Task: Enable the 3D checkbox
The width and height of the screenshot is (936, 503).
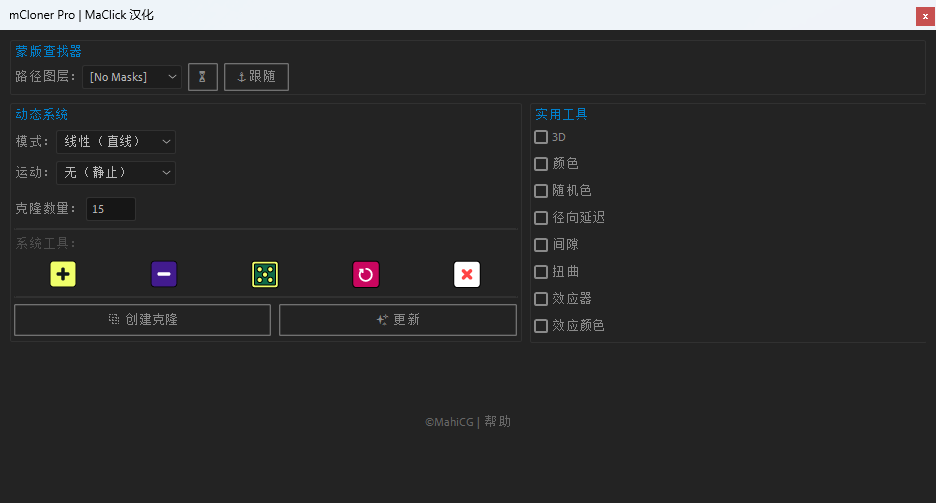Action: click(541, 137)
